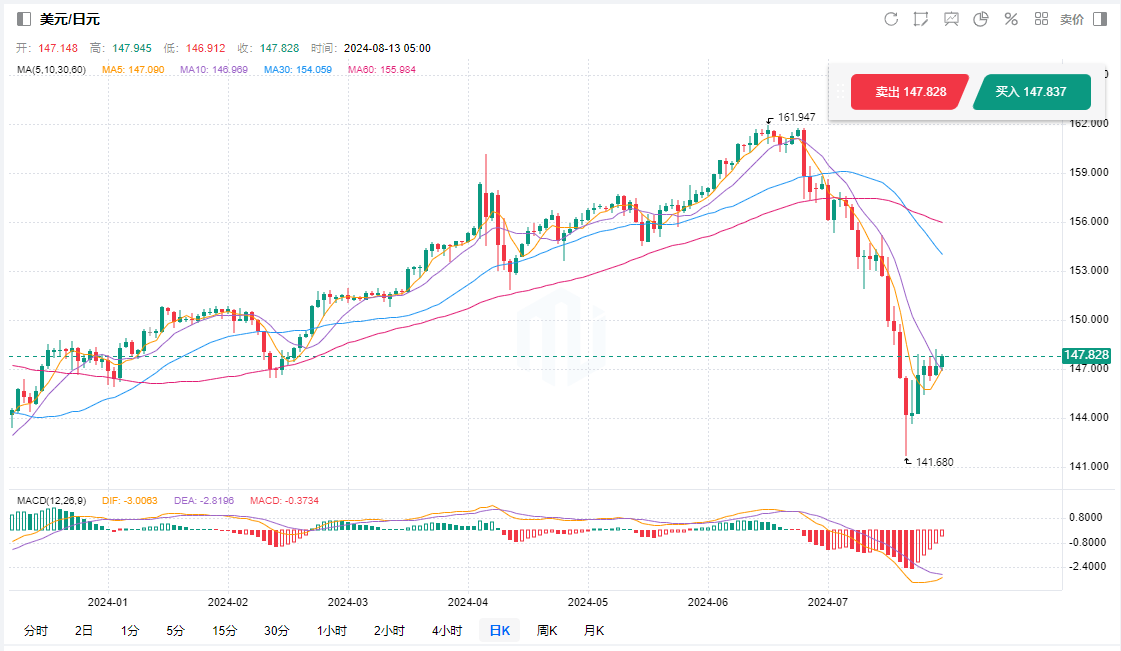
Task: Open MACD(12,26,9) indicator settings
Action: click(x=52, y=499)
